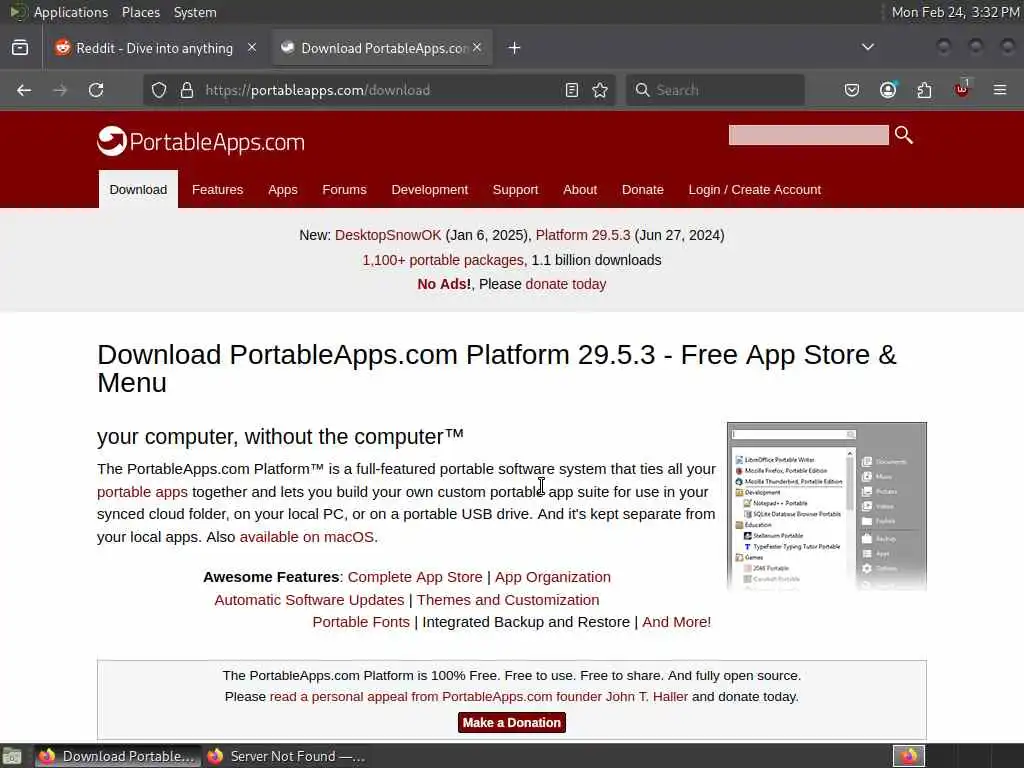Go back using the browser back arrow
This screenshot has height=768, width=1024.
tap(24, 90)
